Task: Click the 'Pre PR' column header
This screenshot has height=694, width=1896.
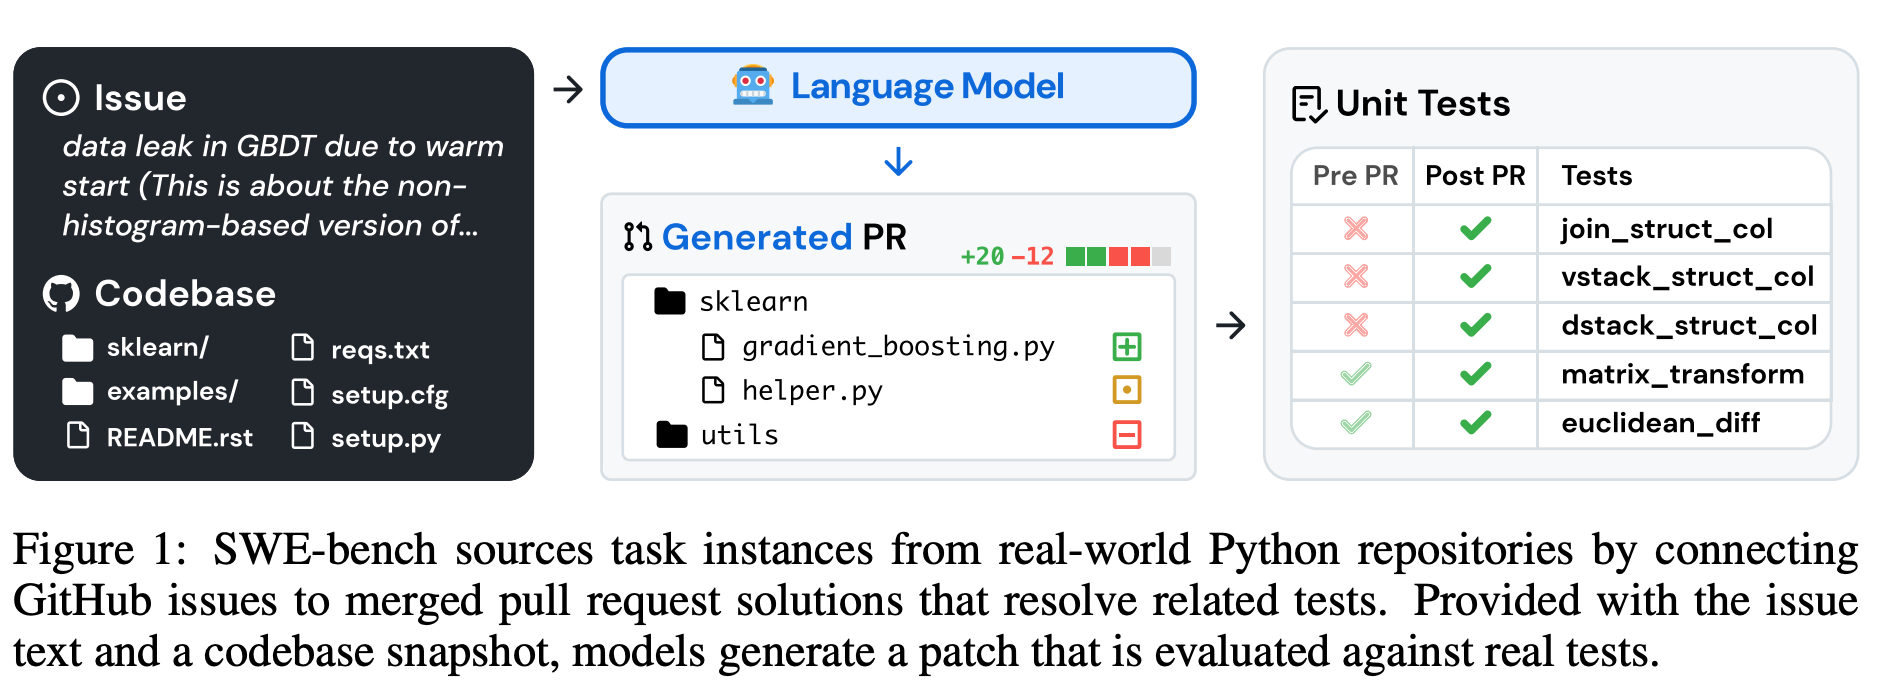Action: (1355, 176)
